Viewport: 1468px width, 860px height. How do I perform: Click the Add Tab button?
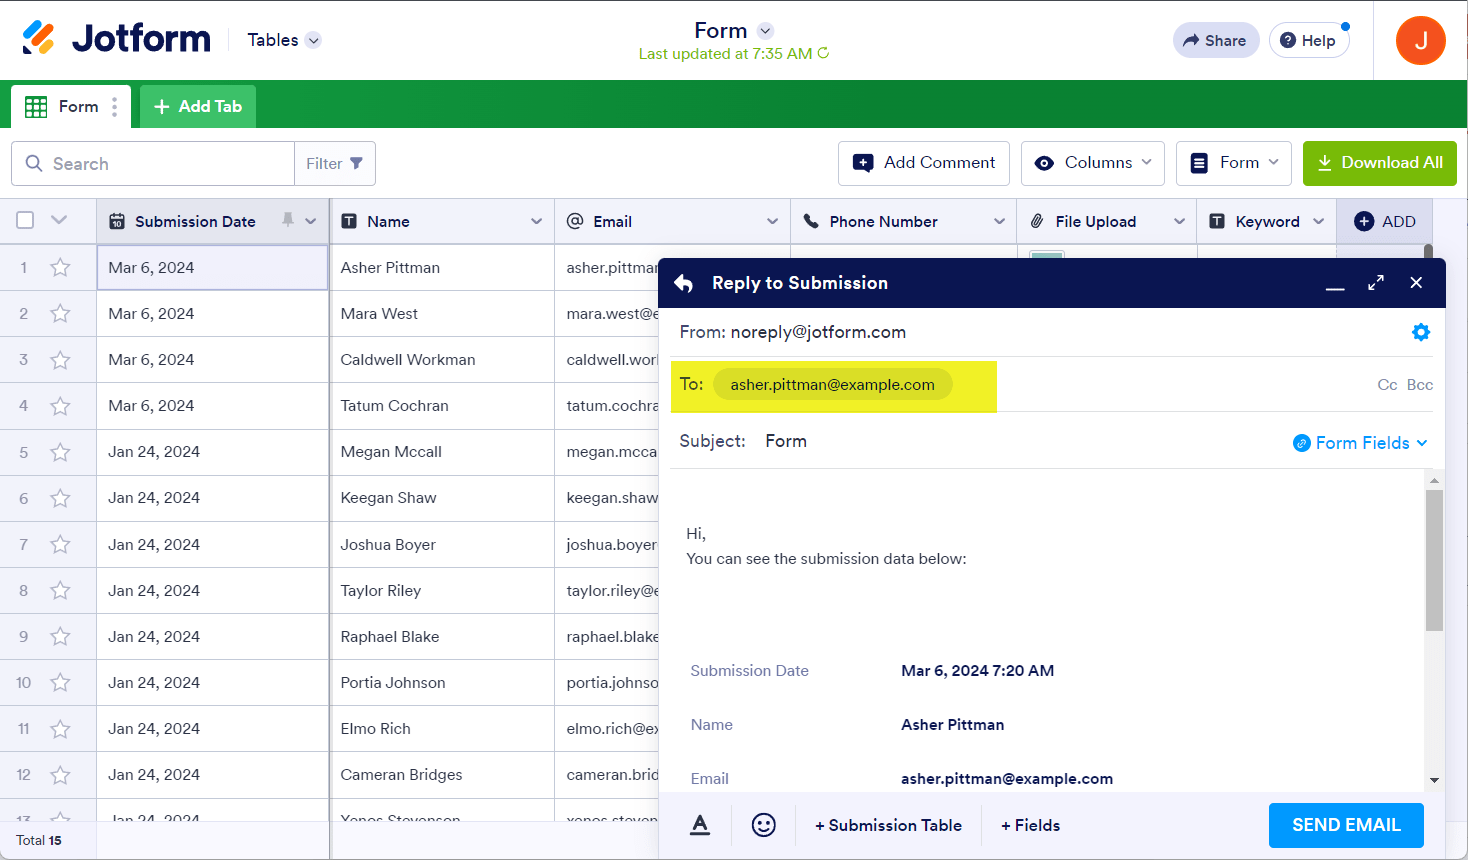pyautogui.click(x=198, y=106)
